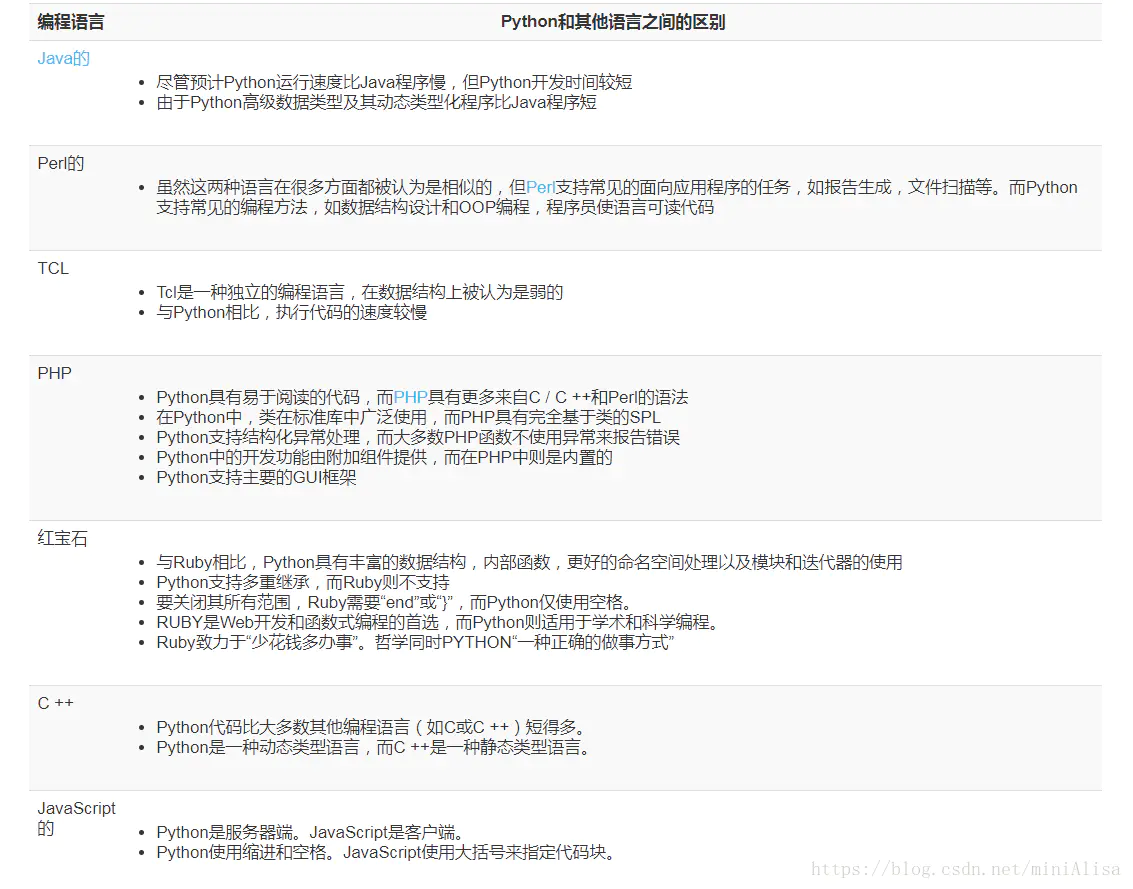Click bullet Python支持多重继承
The image size is (1133, 889).
[x=303, y=583]
